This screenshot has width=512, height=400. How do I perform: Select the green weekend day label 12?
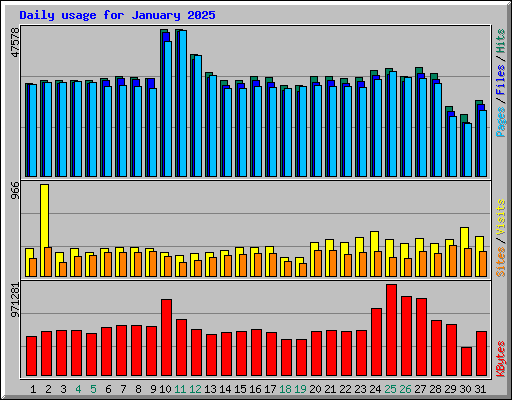(x=195, y=389)
